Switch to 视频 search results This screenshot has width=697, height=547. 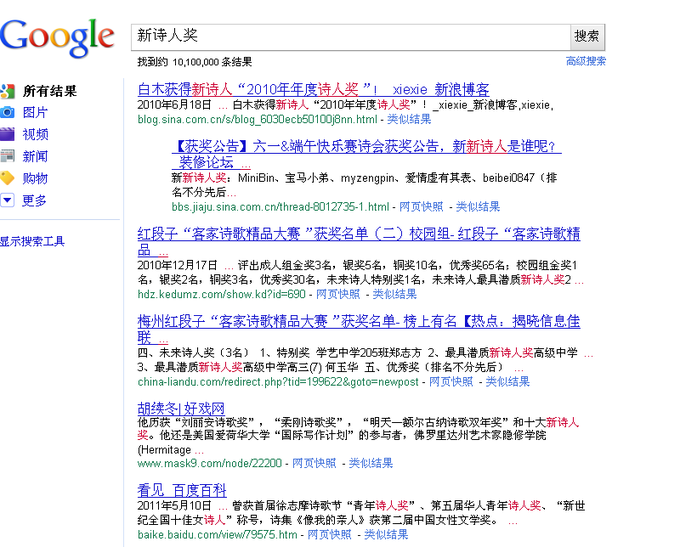pyautogui.click(x=35, y=134)
